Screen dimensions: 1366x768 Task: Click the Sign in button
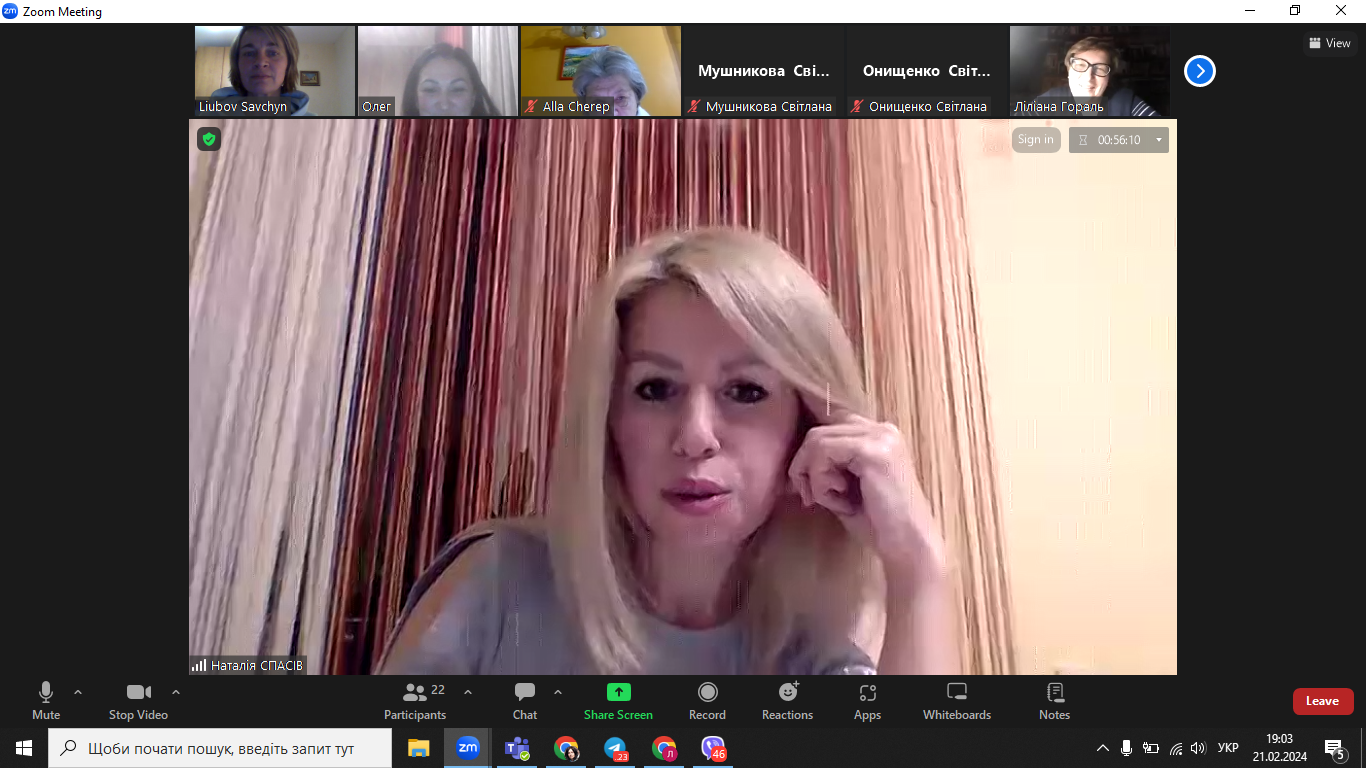pos(1035,140)
